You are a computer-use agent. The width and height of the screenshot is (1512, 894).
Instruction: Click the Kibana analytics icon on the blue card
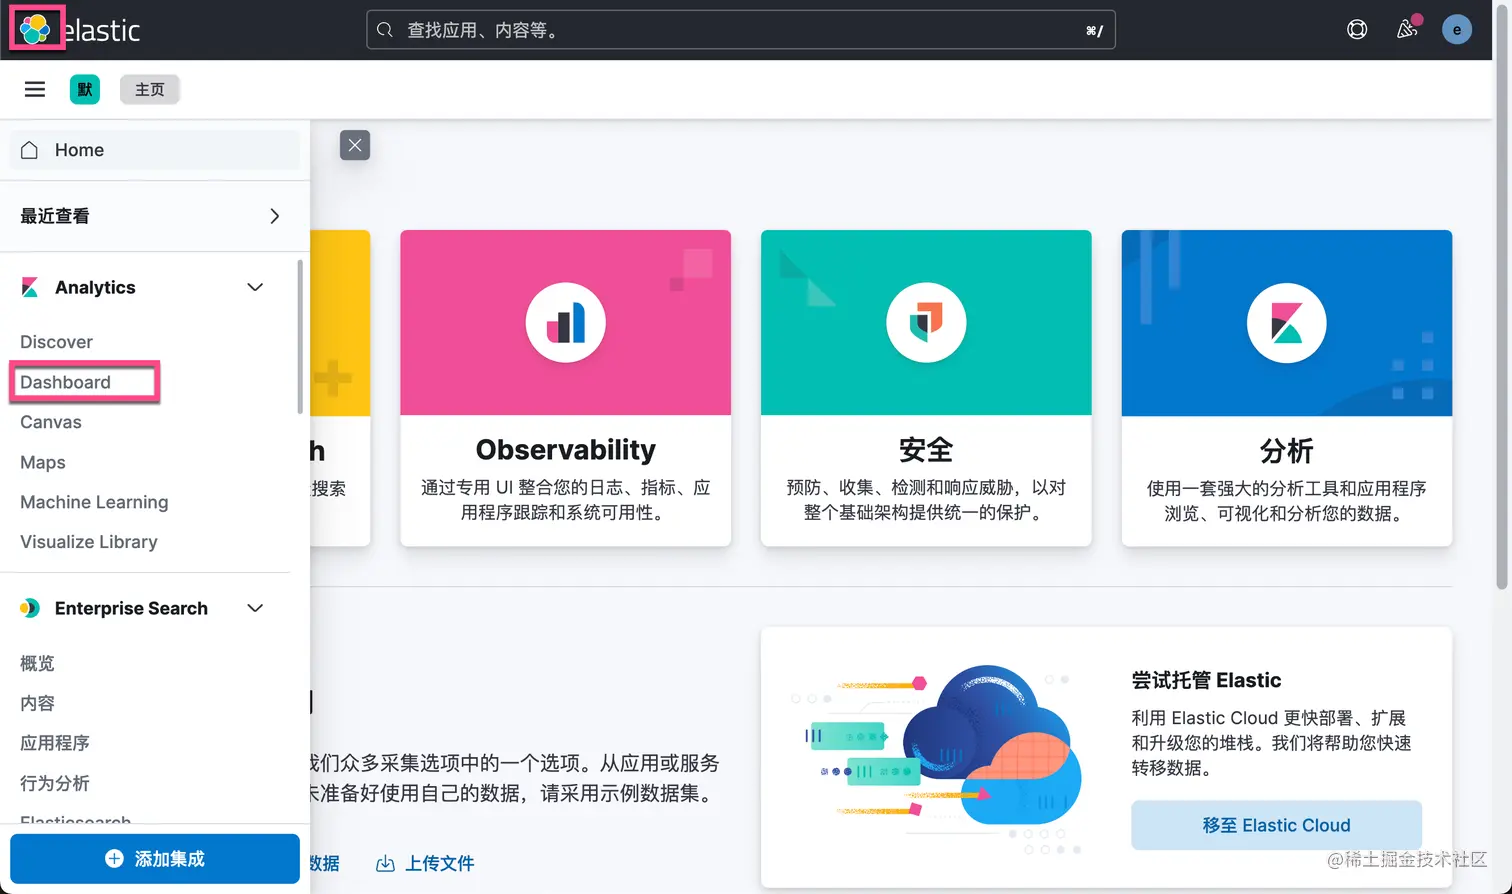coord(1287,323)
